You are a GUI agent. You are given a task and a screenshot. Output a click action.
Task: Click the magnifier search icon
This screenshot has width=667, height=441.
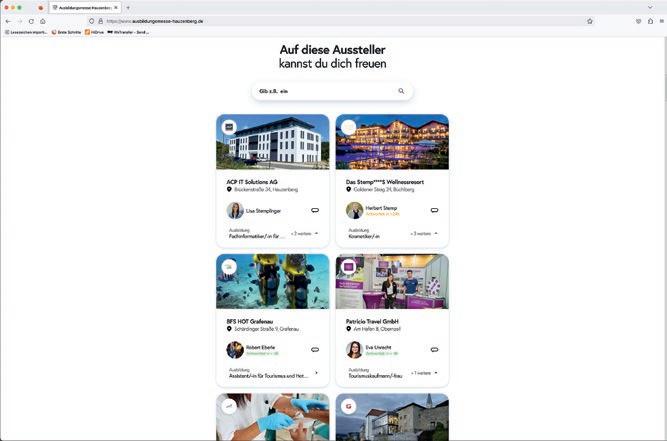pyautogui.click(x=401, y=91)
